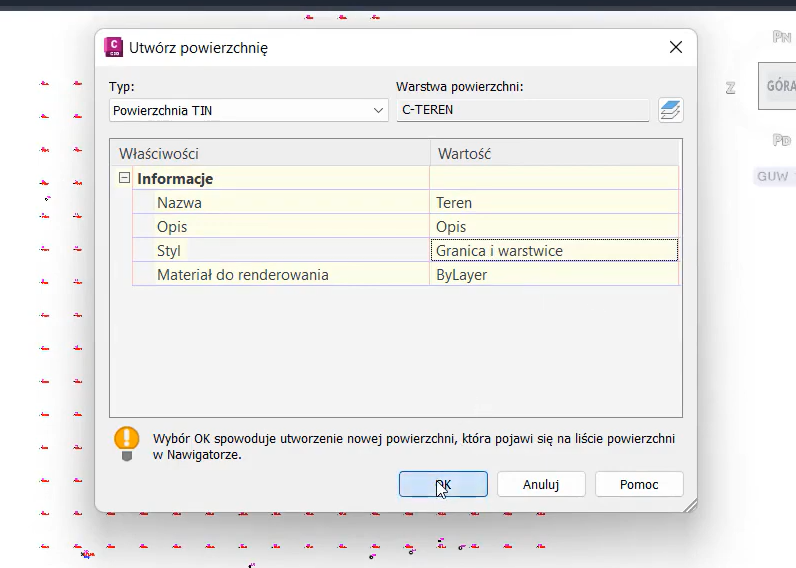796x568 pixels.
Task: Click the Civil 3D icon in dialog title
Action: pyautogui.click(x=113, y=47)
